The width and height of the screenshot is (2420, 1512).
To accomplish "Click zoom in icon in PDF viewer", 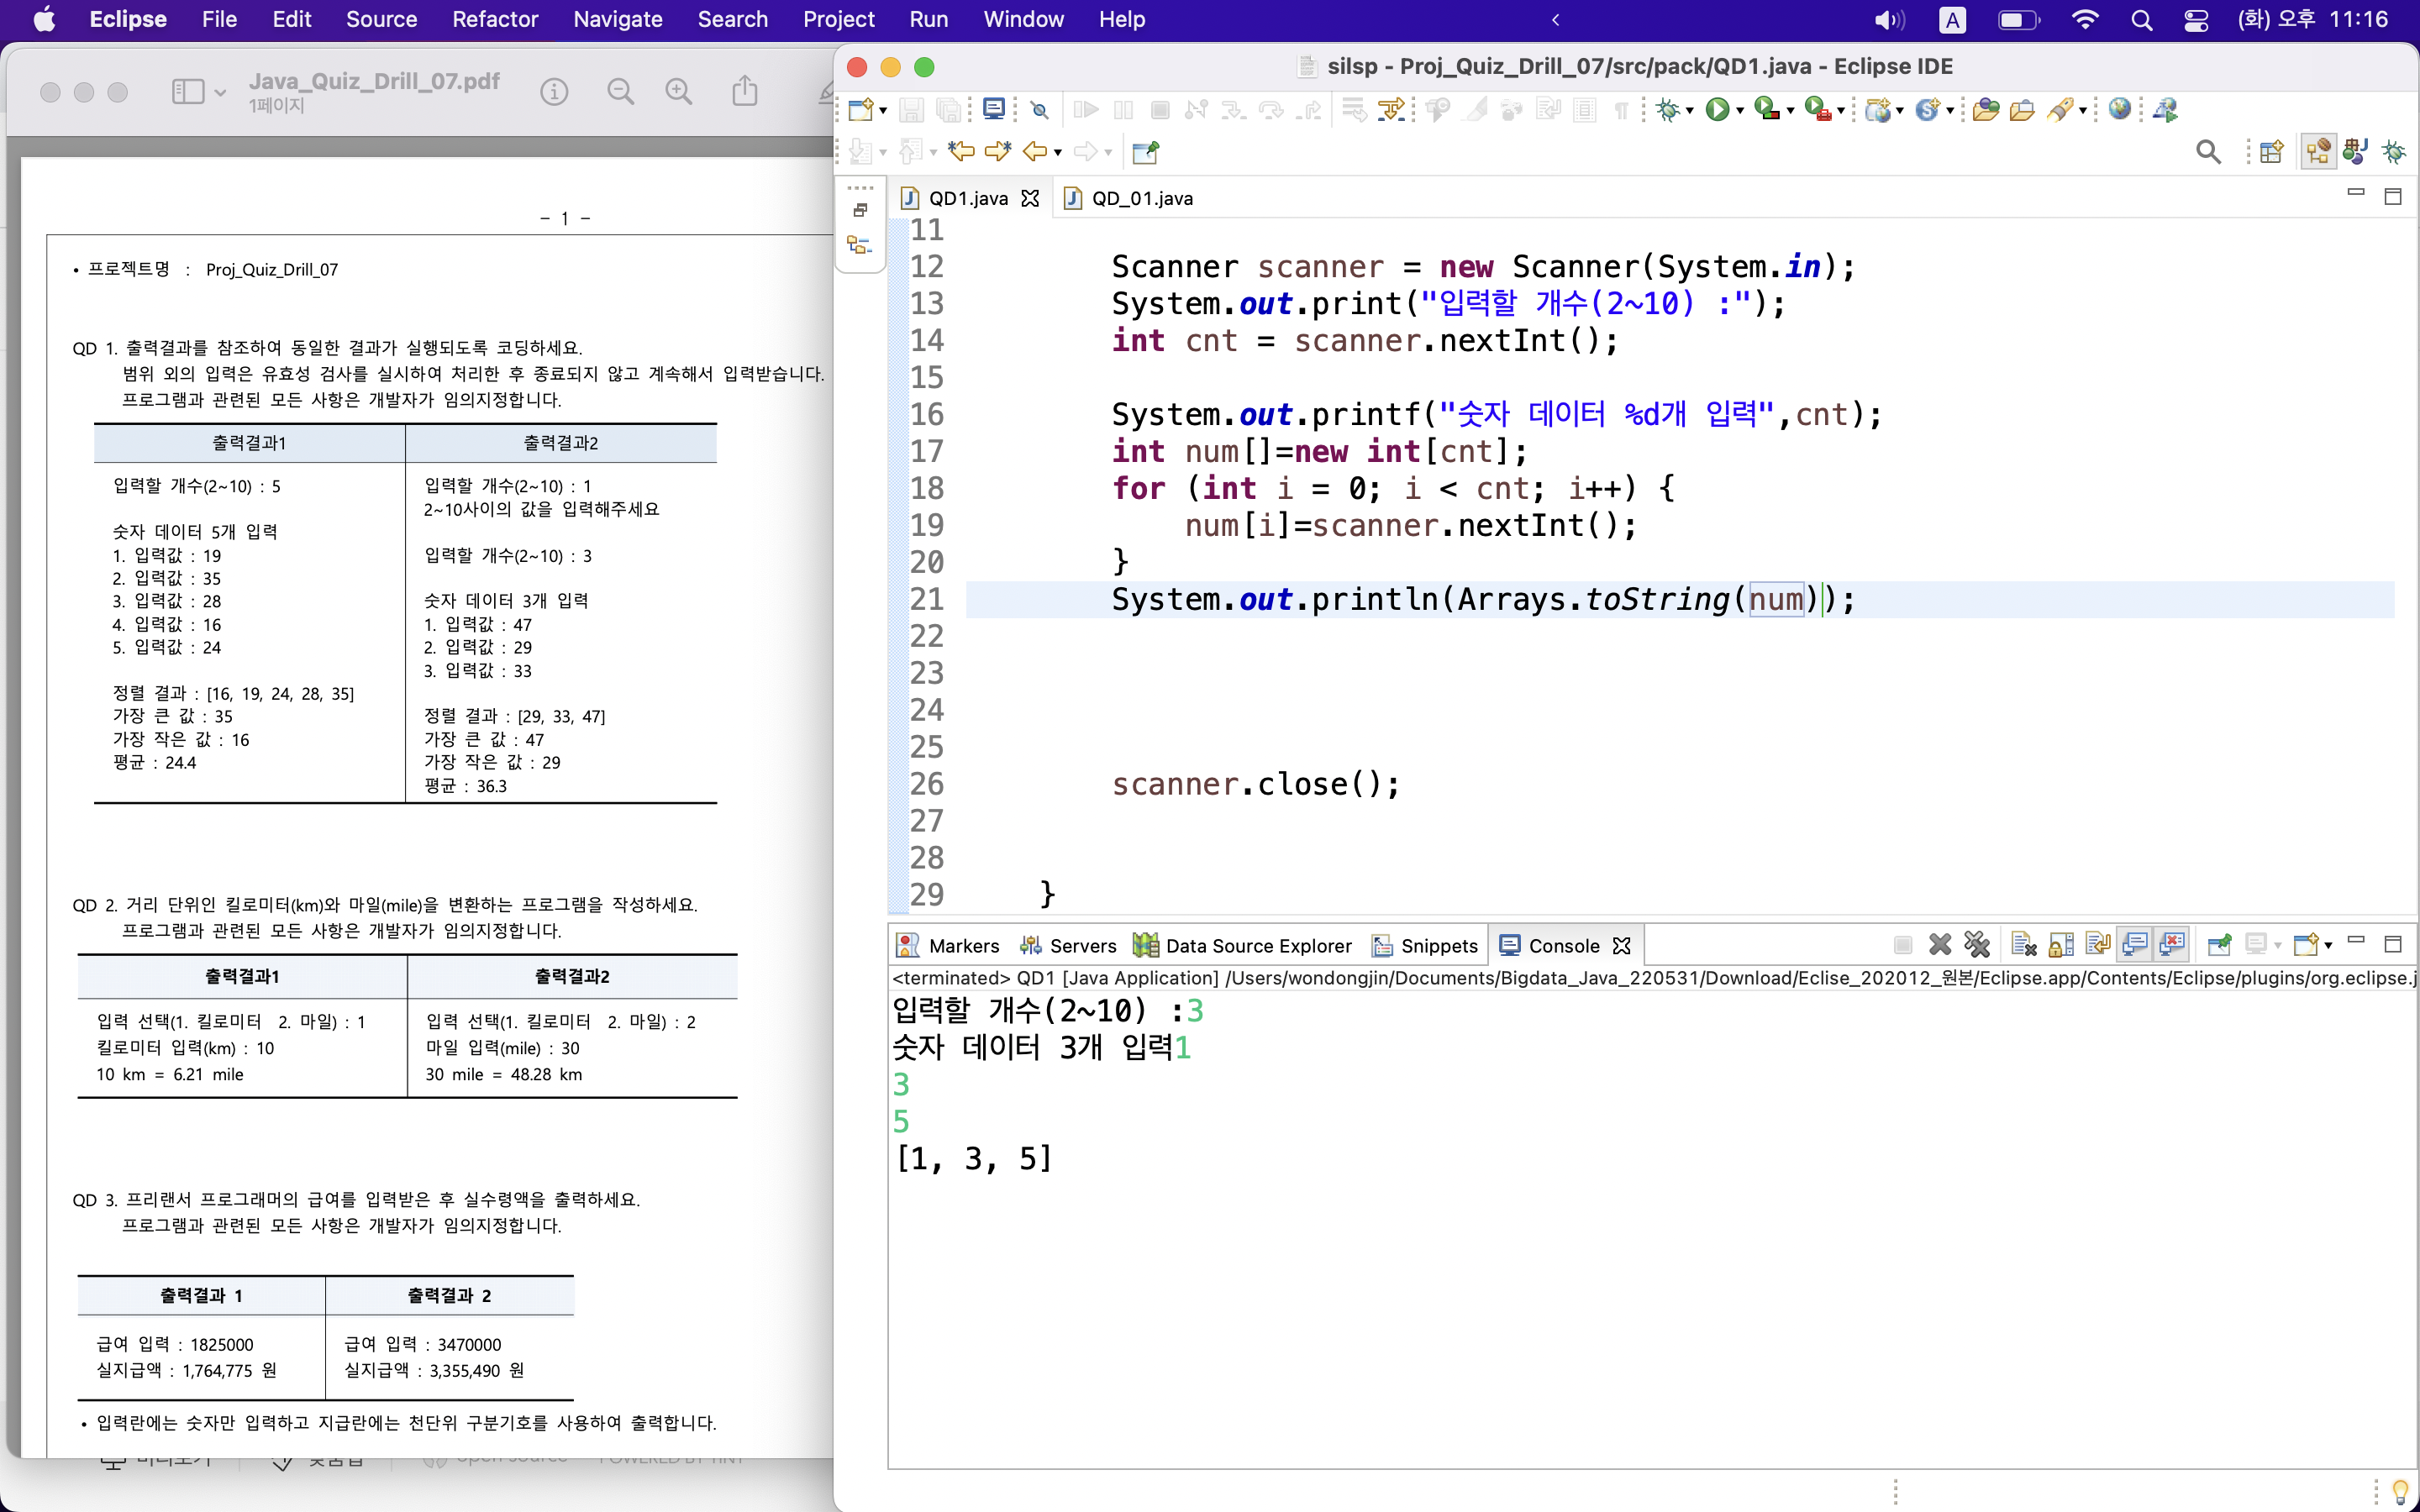I will (679, 92).
